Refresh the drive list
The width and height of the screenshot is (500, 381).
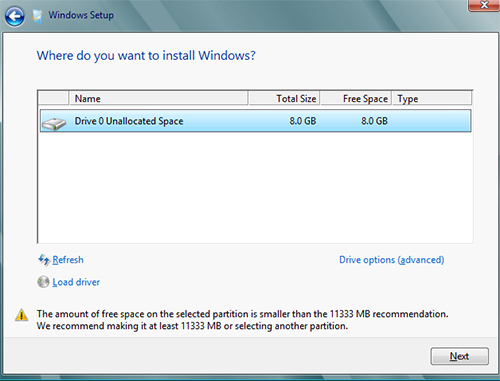click(68, 260)
